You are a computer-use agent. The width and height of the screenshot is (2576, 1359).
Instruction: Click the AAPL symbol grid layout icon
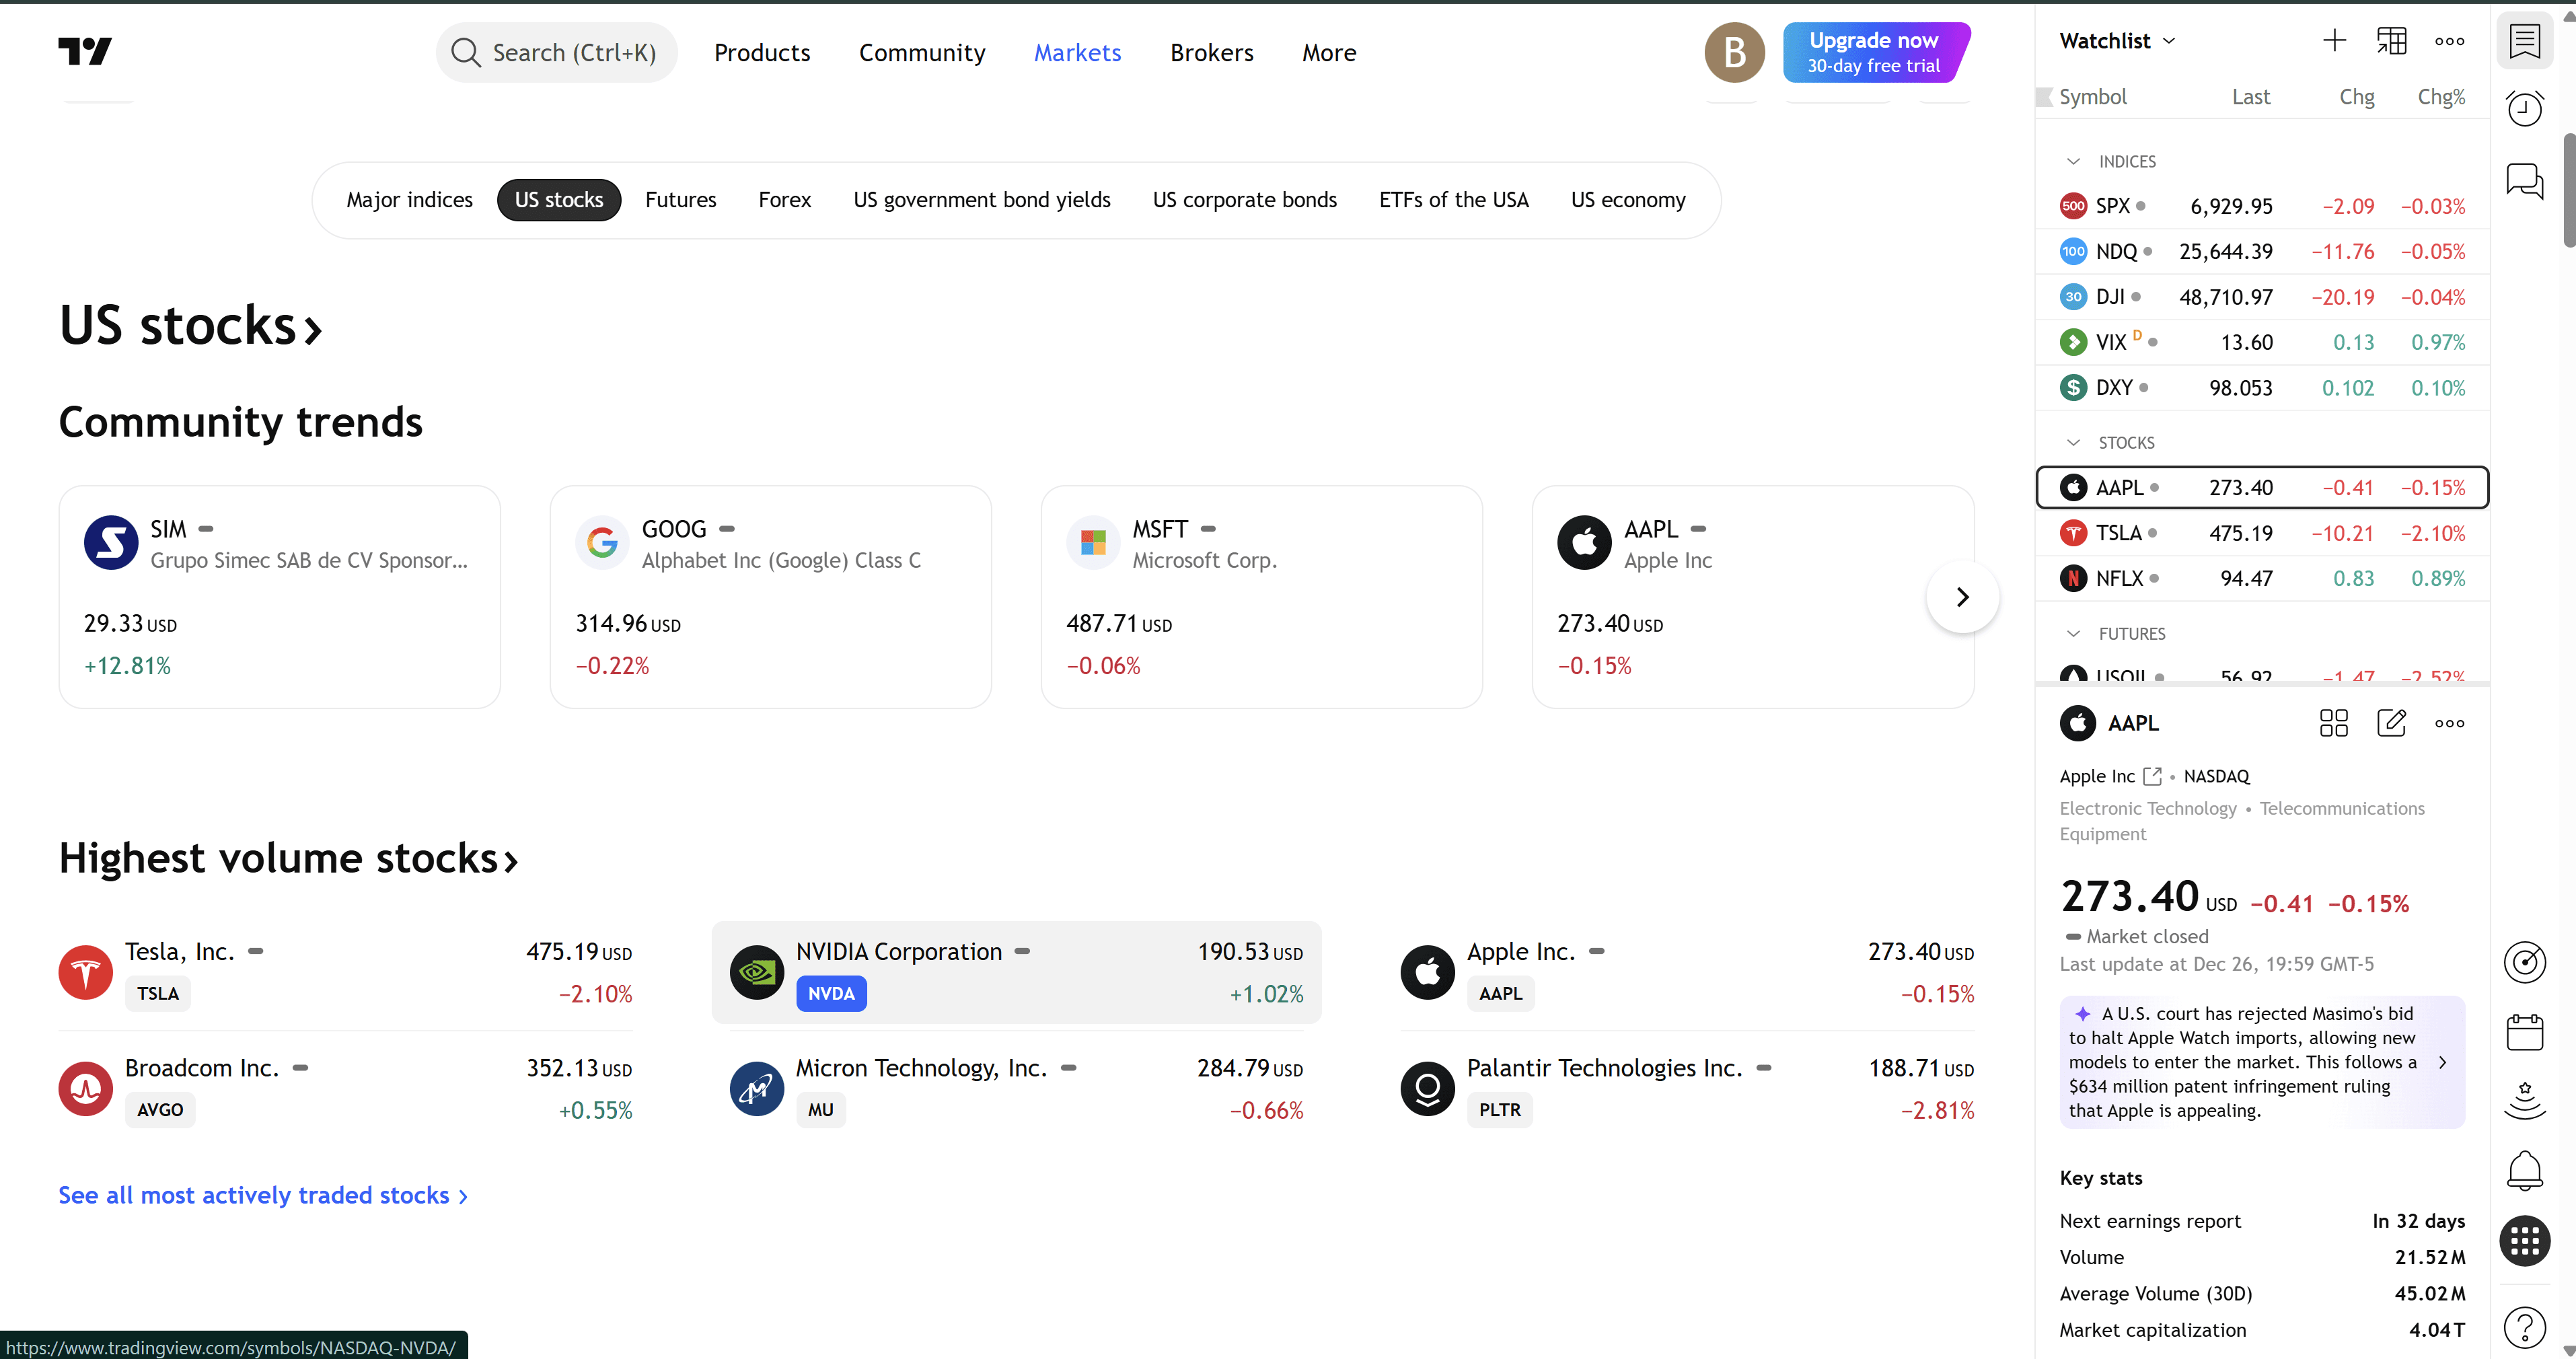click(x=2333, y=723)
